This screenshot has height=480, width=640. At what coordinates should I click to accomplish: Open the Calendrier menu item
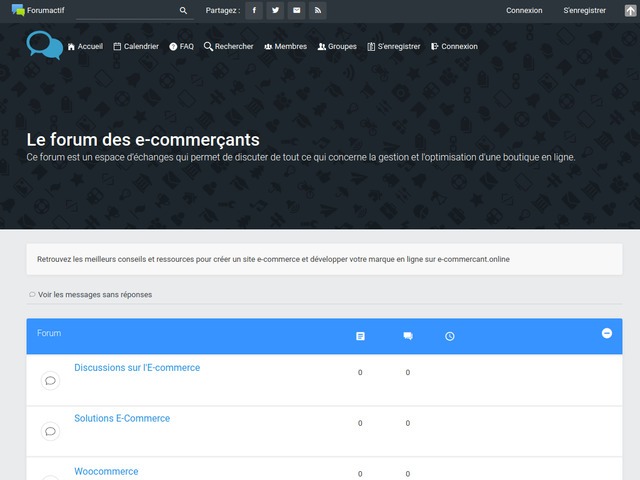coord(136,46)
